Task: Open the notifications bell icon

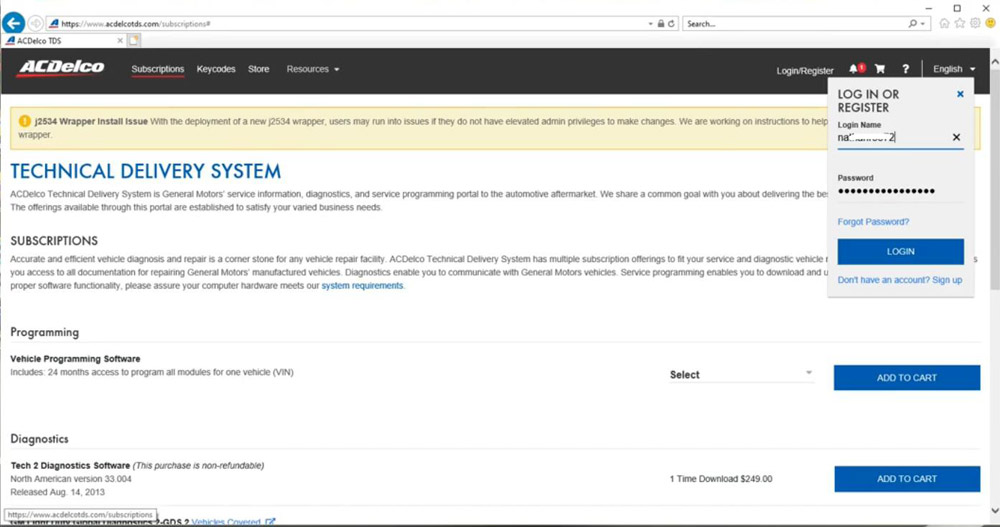Action: 854,70
